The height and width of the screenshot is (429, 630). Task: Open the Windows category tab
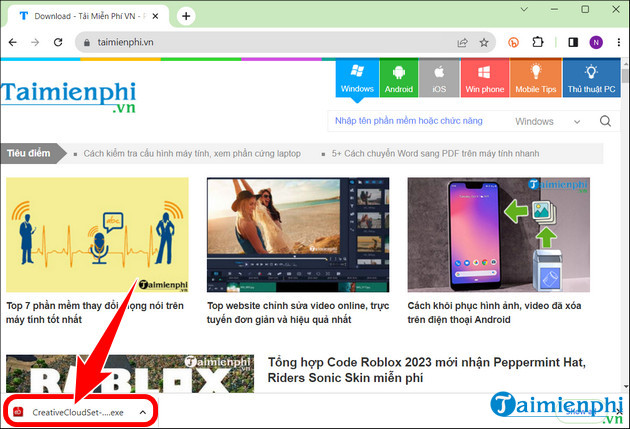(357, 78)
